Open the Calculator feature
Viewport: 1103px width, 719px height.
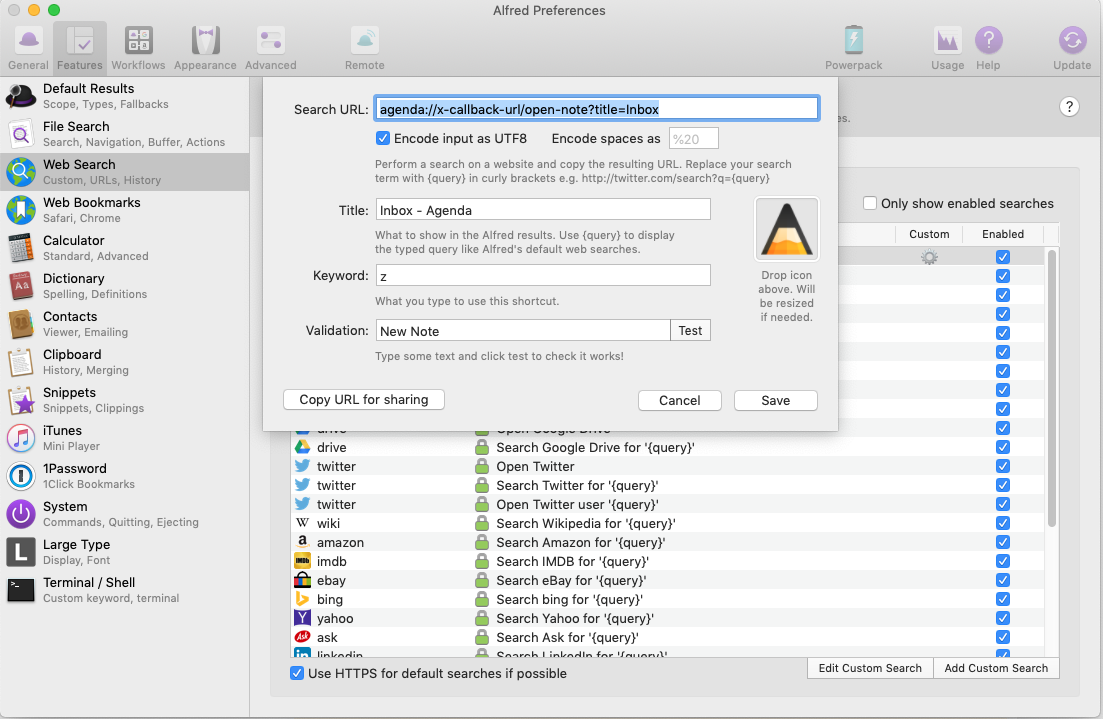(x=125, y=248)
